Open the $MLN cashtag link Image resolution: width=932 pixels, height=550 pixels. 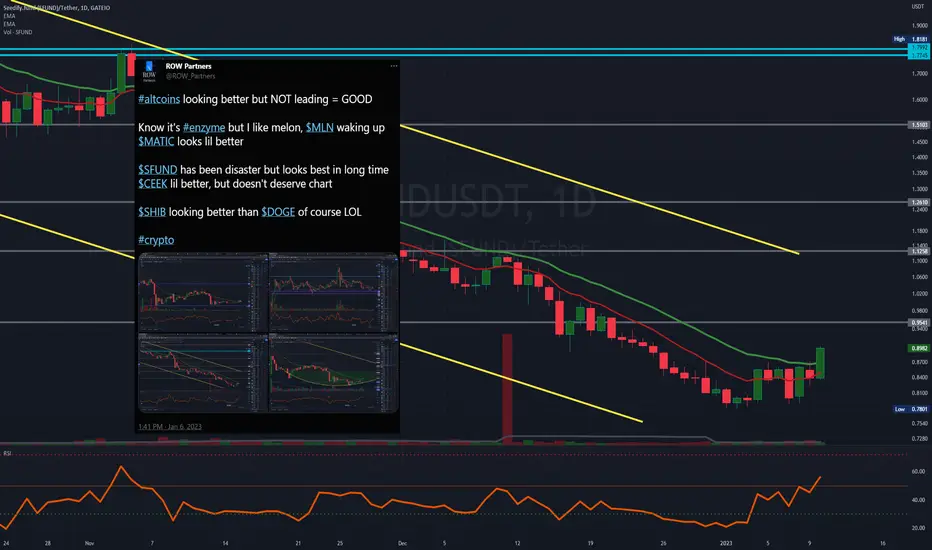[320, 128]
